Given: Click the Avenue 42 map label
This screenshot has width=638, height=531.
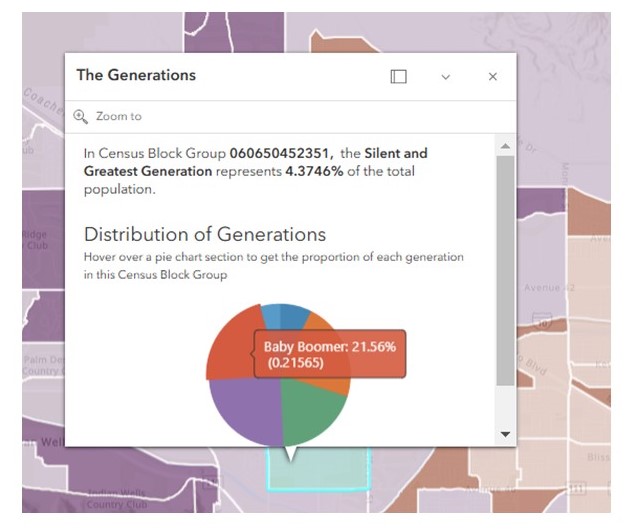Looking at the screenshot, I should point(546,288).
